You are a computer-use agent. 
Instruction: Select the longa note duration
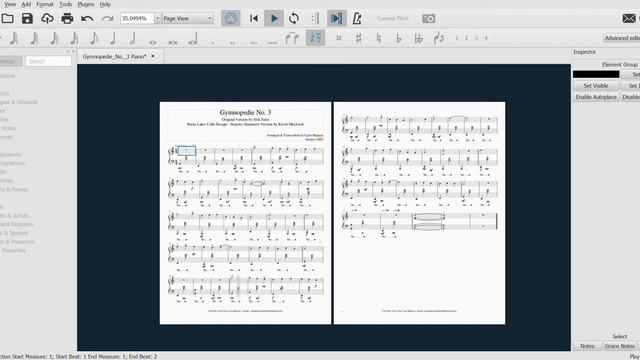point(193,39)
